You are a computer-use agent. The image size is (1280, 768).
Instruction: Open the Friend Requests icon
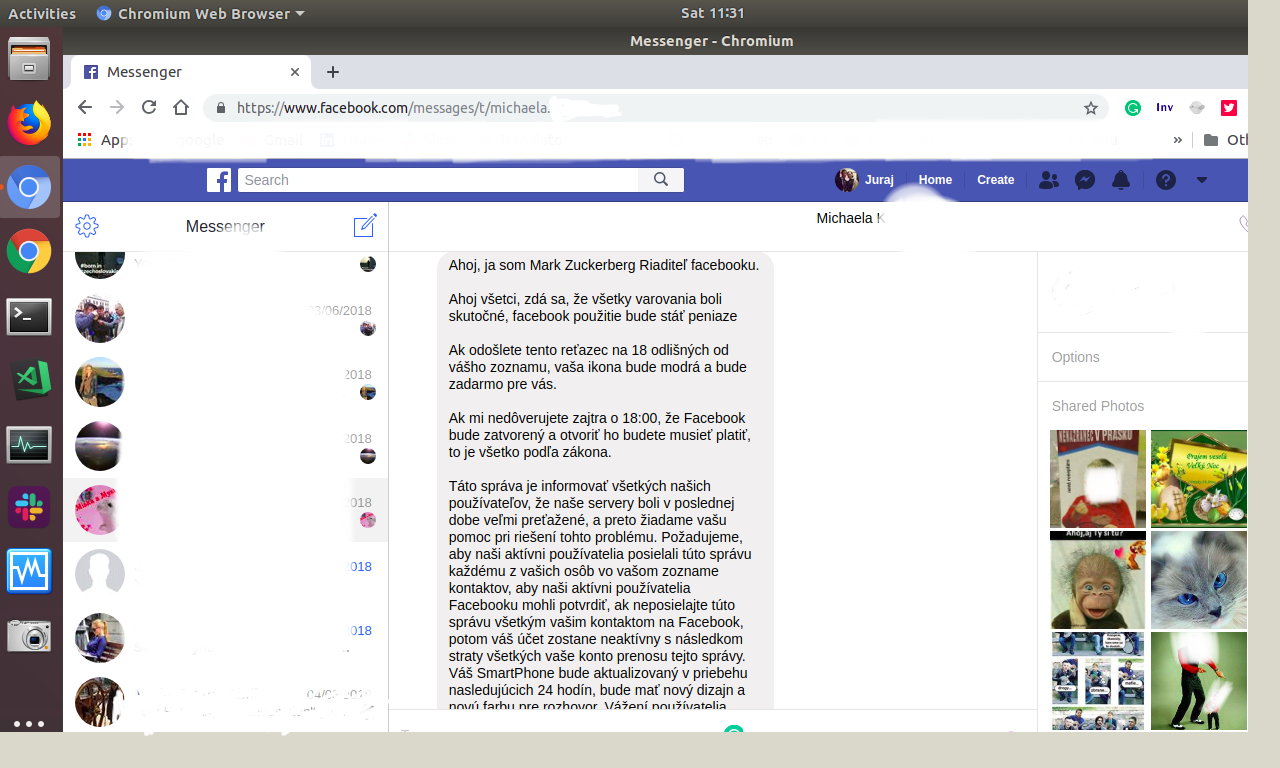tap(1049, 180)
